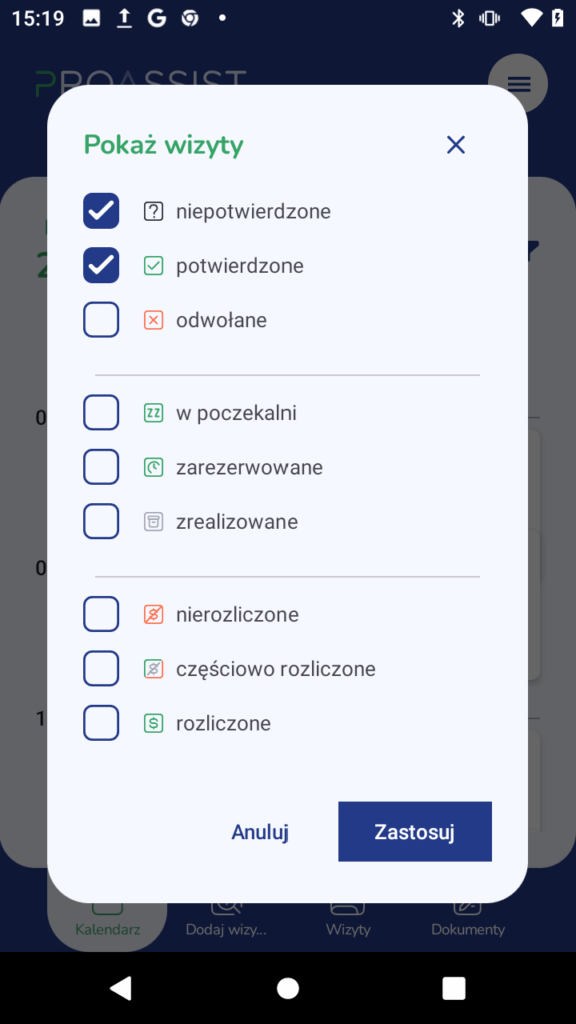
Task: Uncheck the niepotwierdzone checkbox
Action: [101, 211]
